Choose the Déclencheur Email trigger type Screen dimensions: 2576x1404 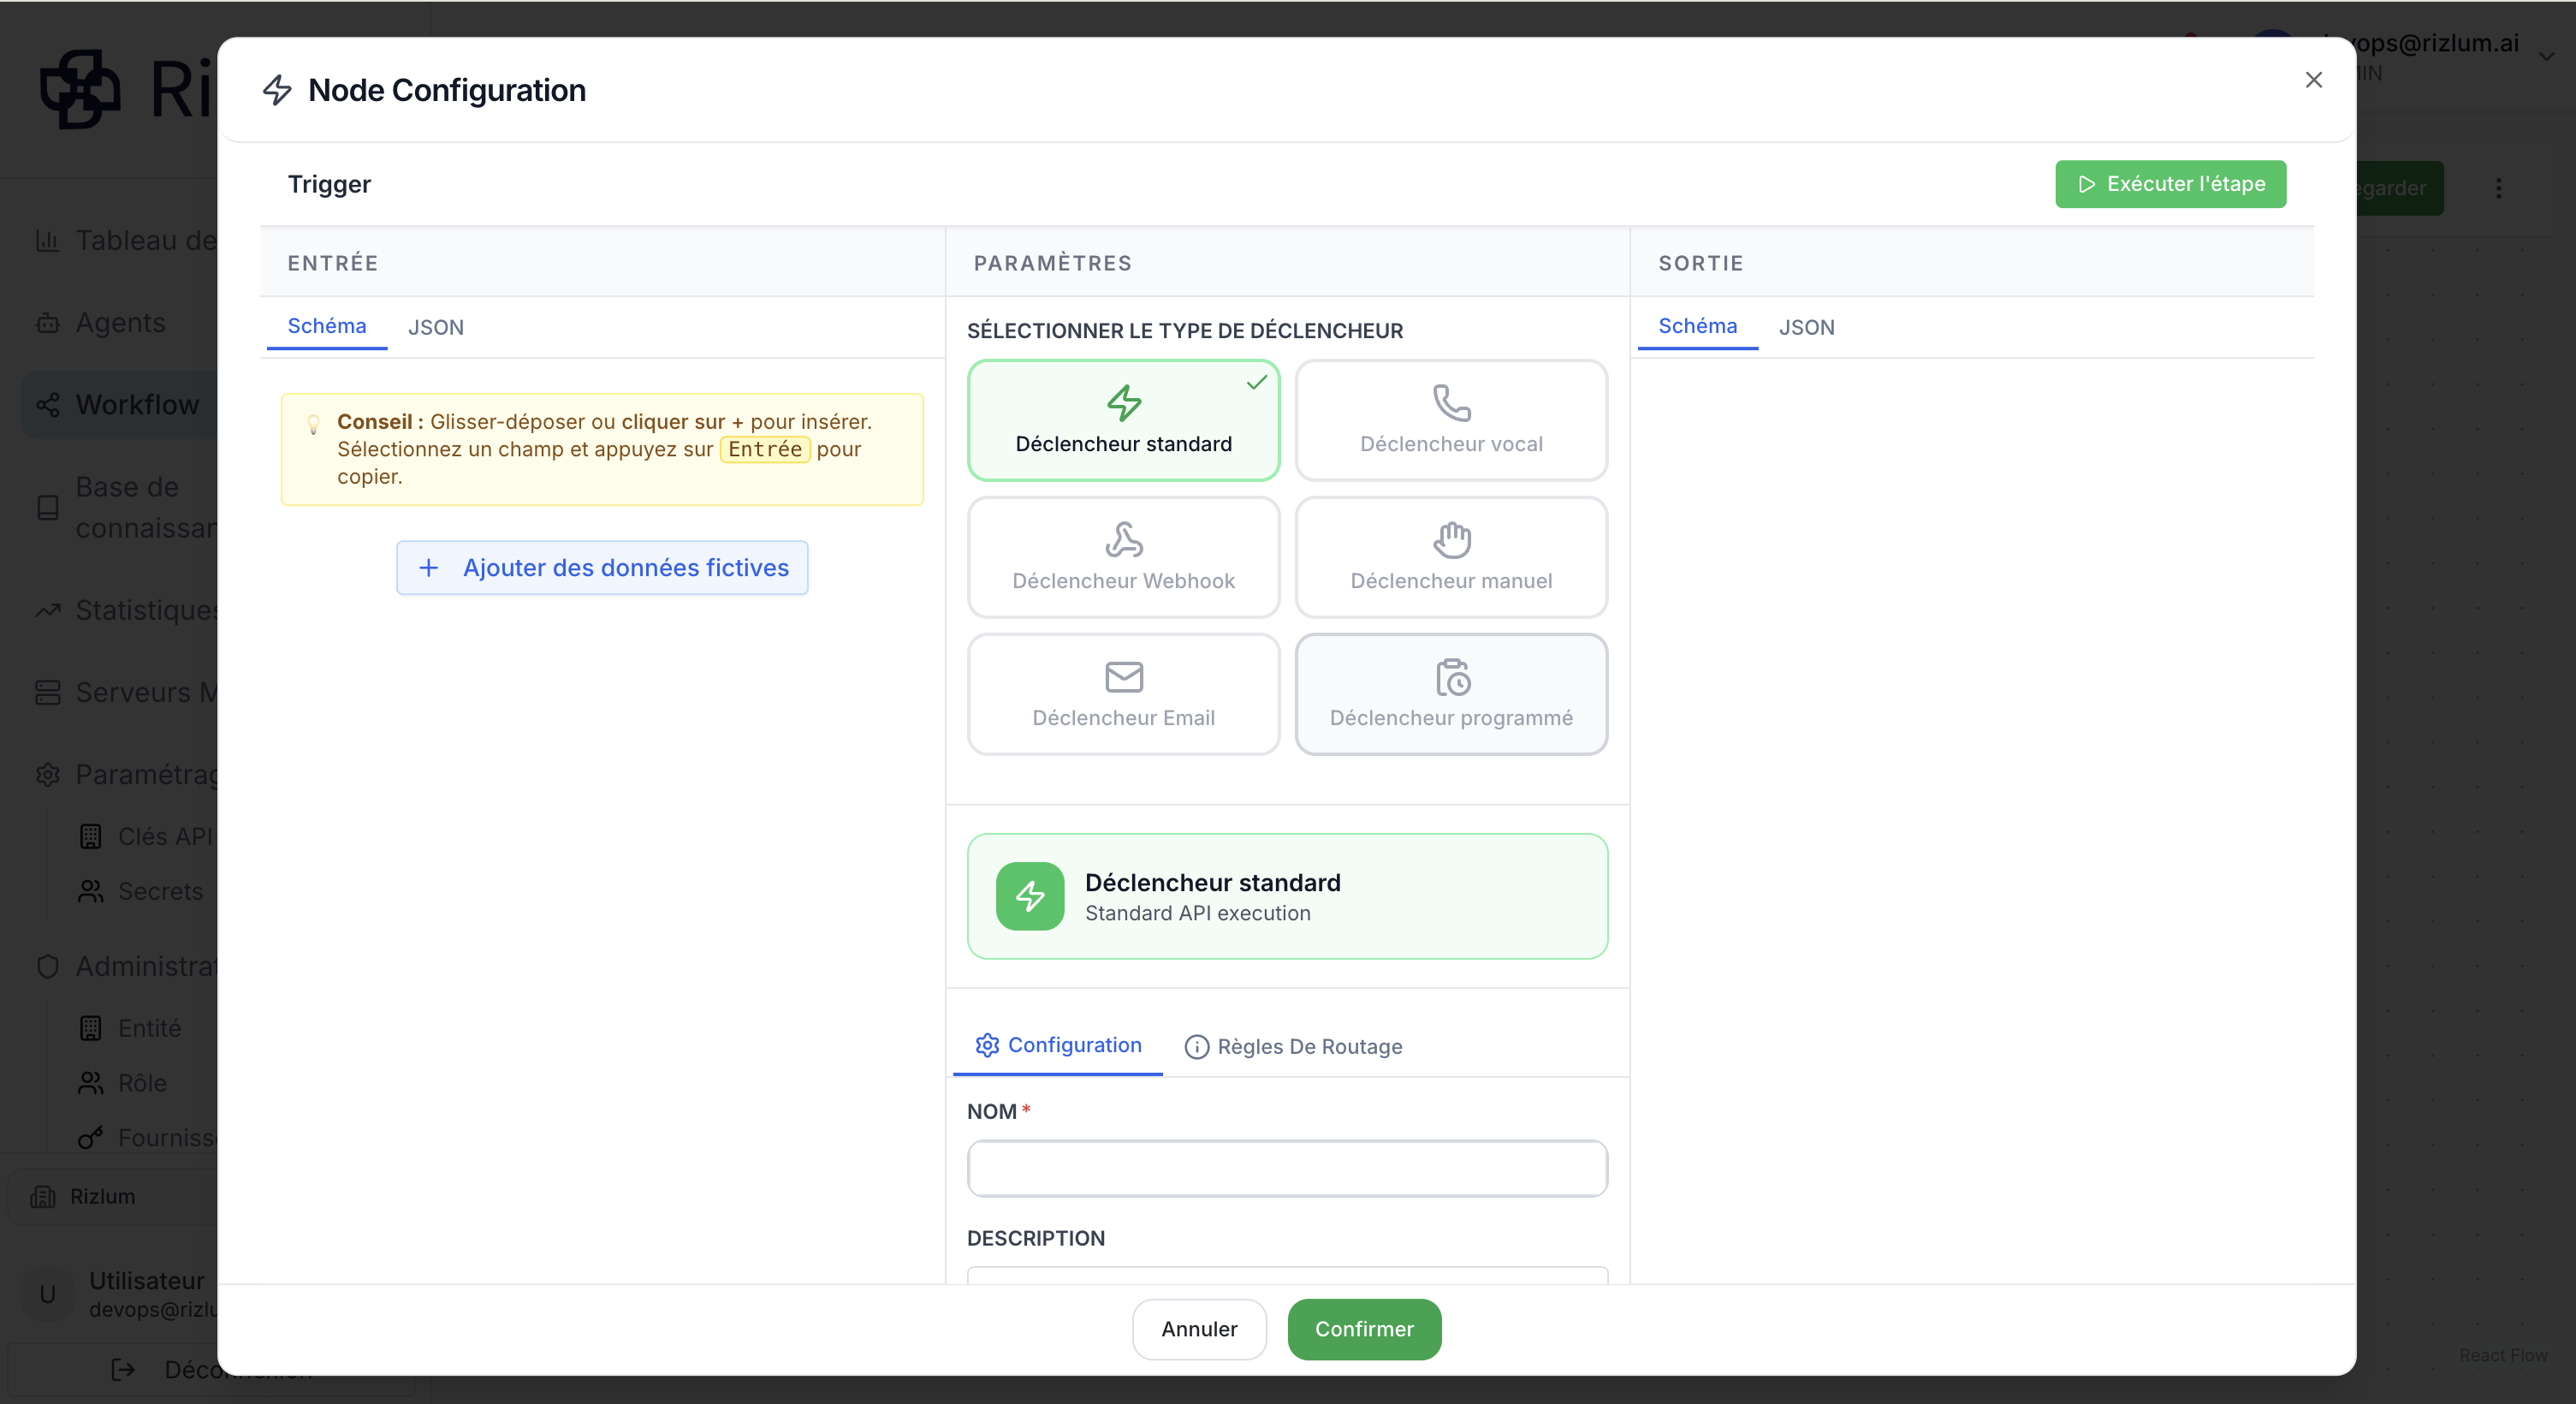(x=1123, y=694)
